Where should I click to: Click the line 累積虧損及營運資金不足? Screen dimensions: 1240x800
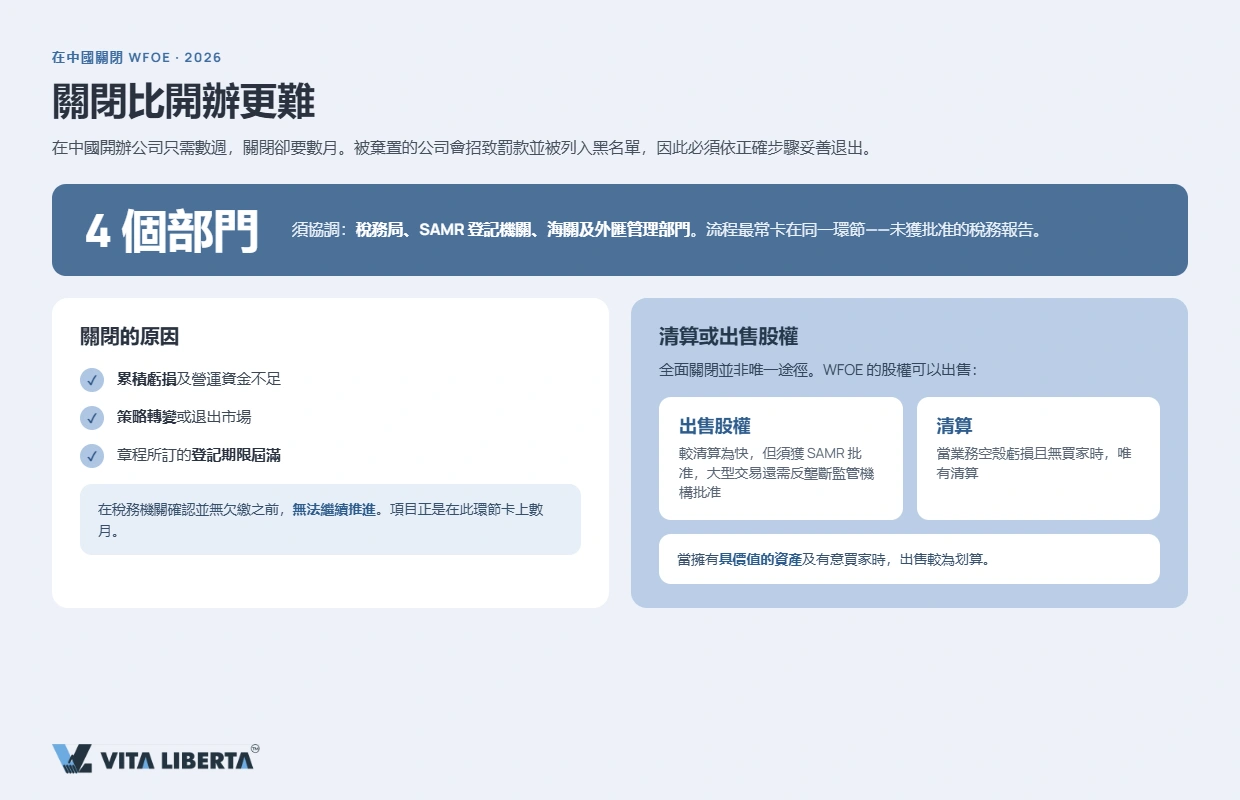click(x=199, y=380)
